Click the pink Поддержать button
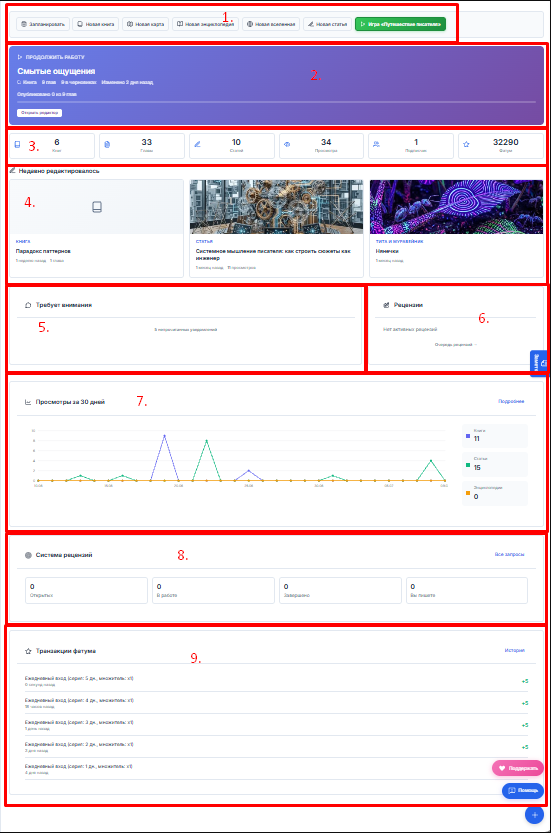This screenshot has height=833, width=551. [x=518, y=768]
